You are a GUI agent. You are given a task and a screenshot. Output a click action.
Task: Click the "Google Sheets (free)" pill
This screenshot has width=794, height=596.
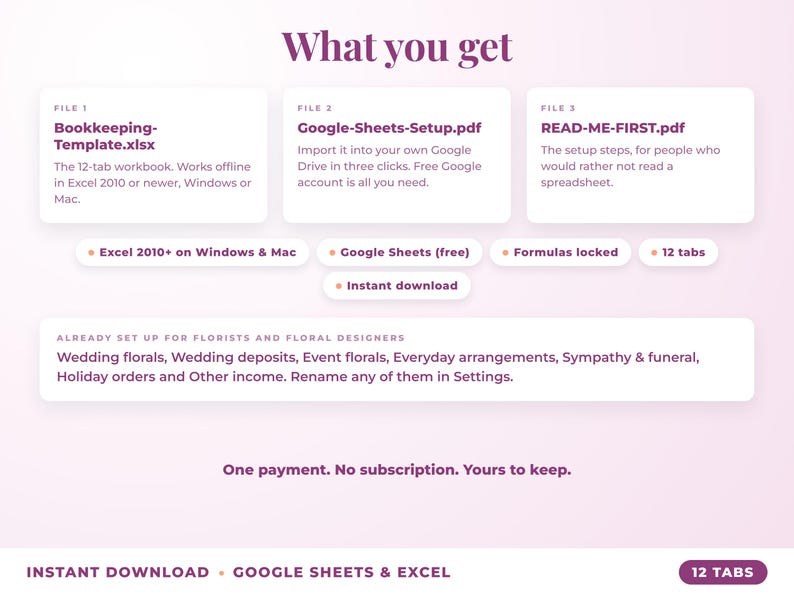click(400, 252)
